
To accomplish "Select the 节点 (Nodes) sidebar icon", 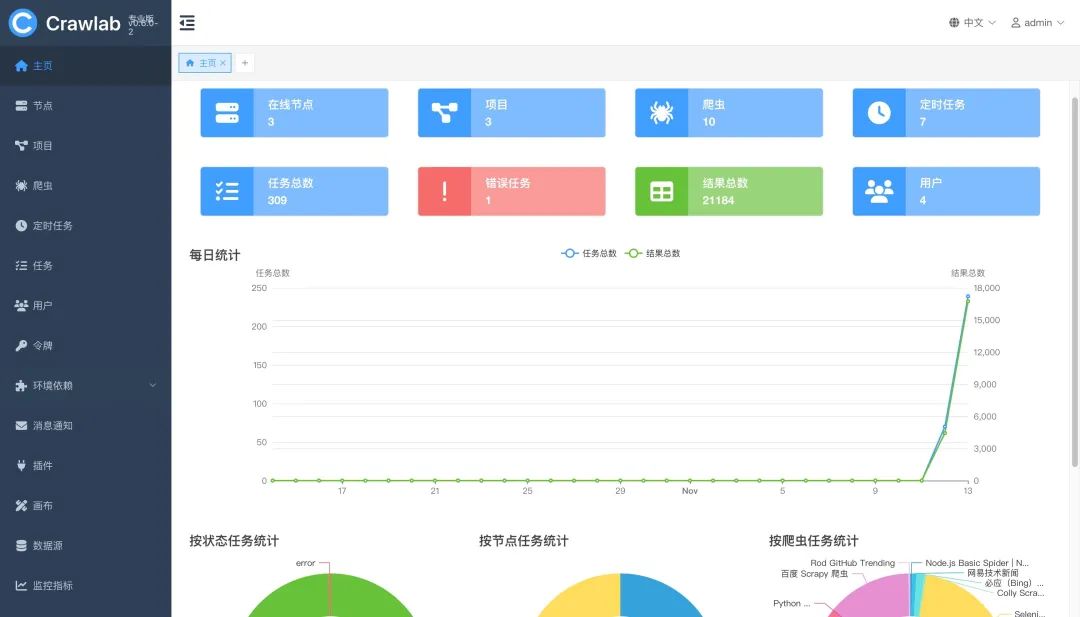I will 40,105.
